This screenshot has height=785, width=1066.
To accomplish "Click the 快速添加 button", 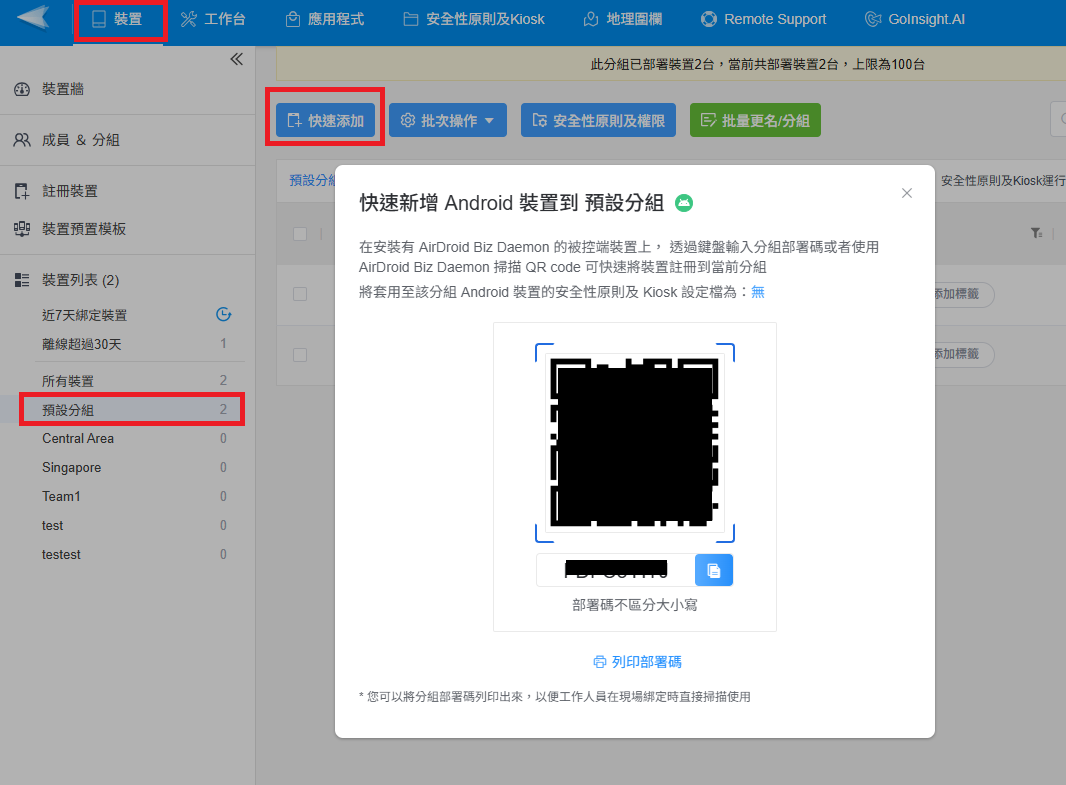I will [x=326, y=120].
